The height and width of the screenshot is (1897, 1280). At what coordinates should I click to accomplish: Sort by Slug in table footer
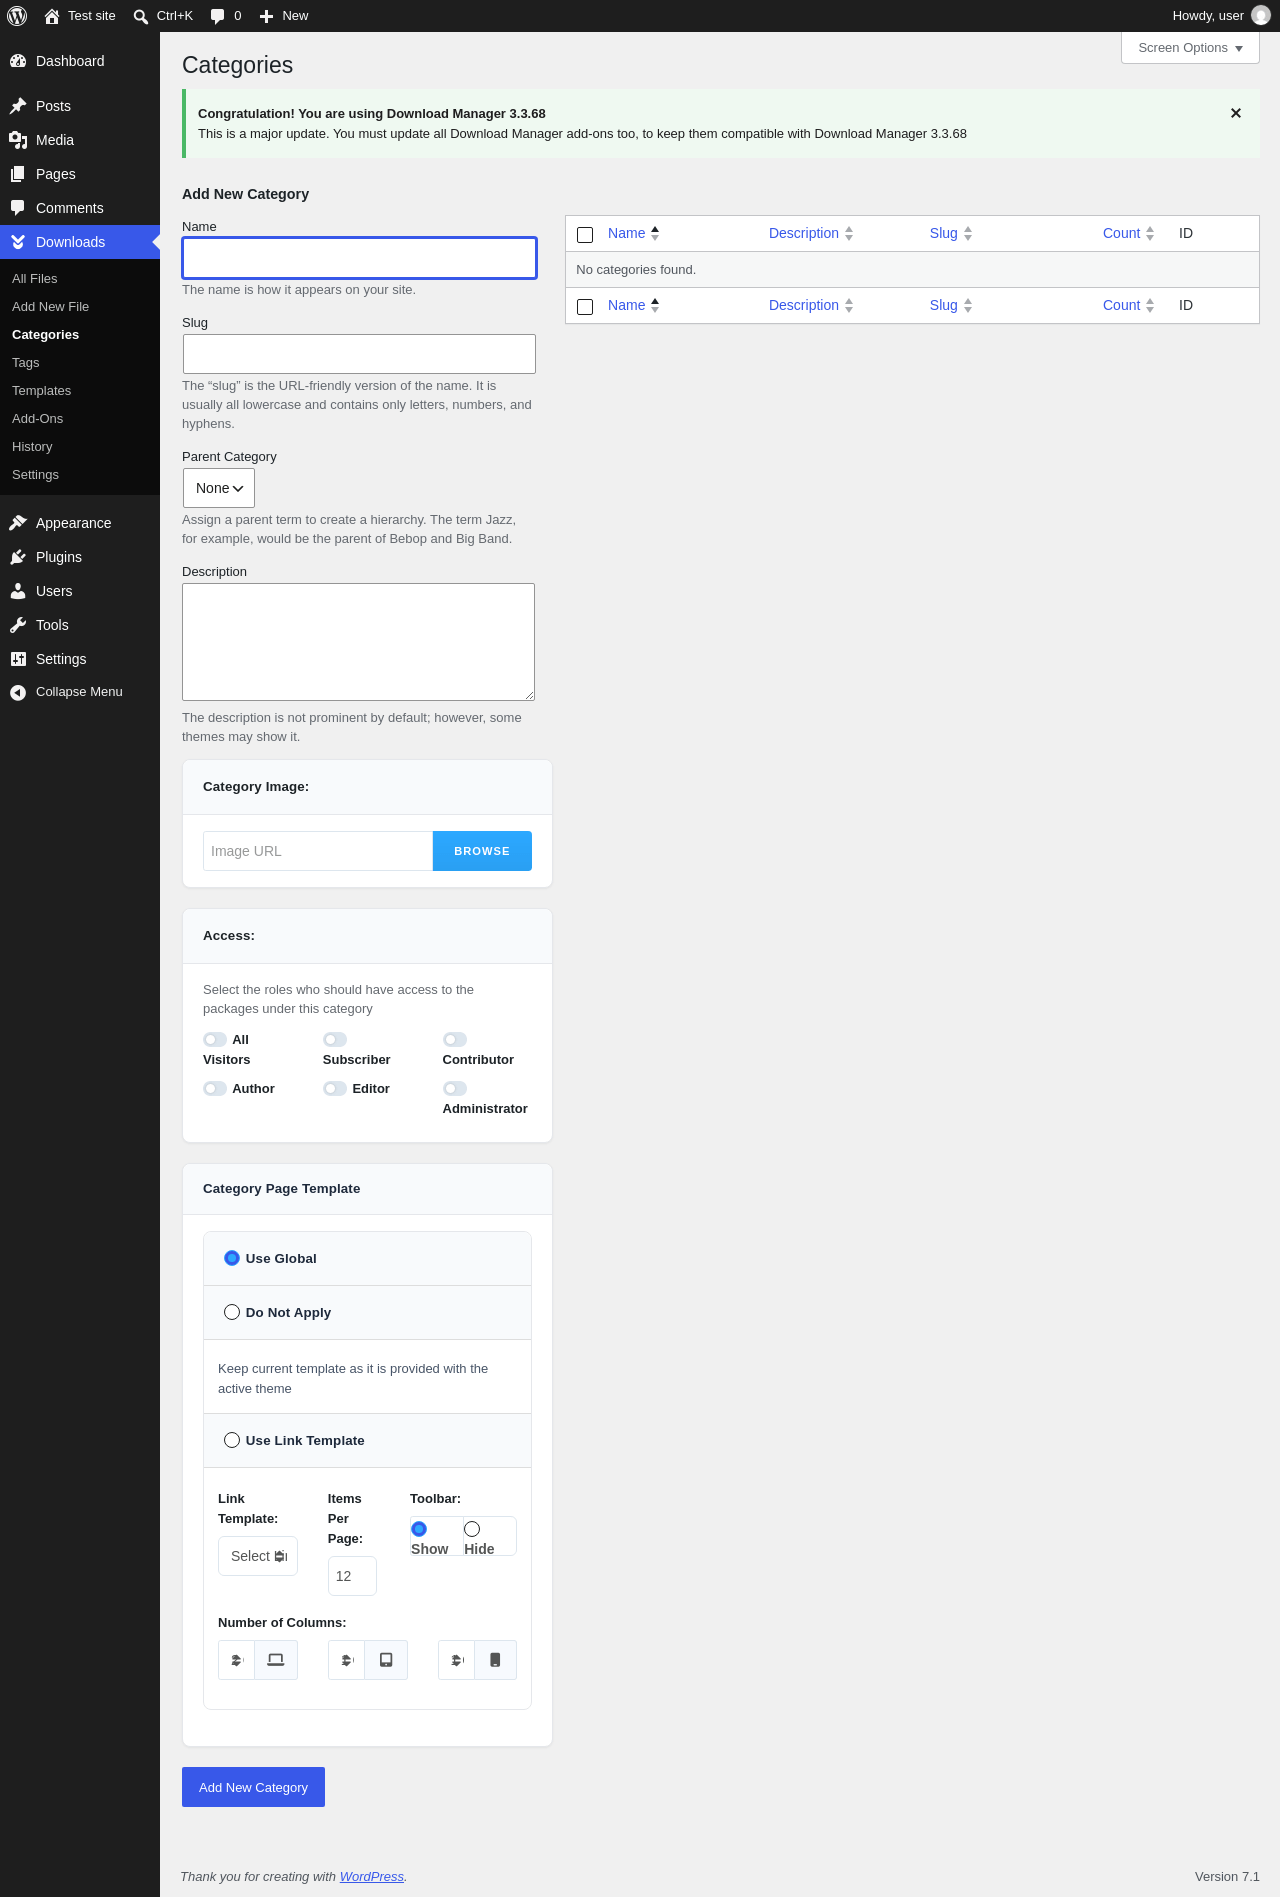tap(951, 305)
